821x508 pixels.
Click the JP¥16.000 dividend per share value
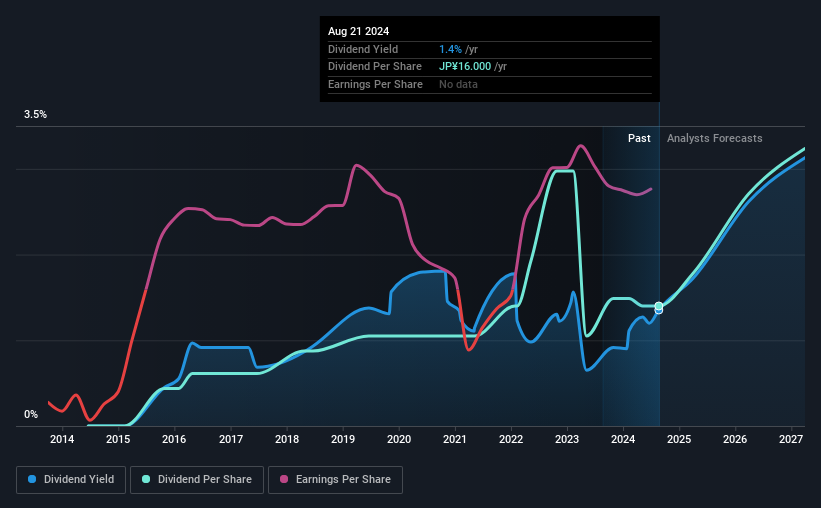point(465,67)
